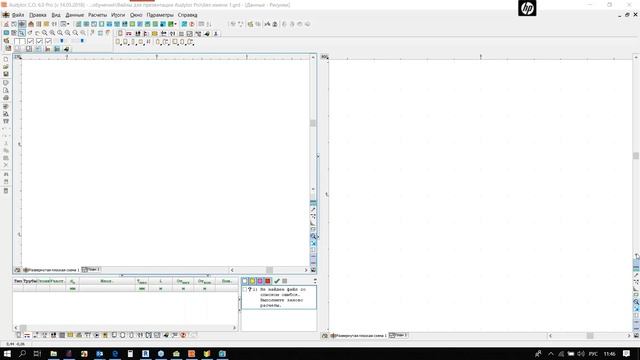Open the Справка menu
Image resolution: width=640 pixels, height=360 pixels.
pyautogui.click(x=187, y=15)
